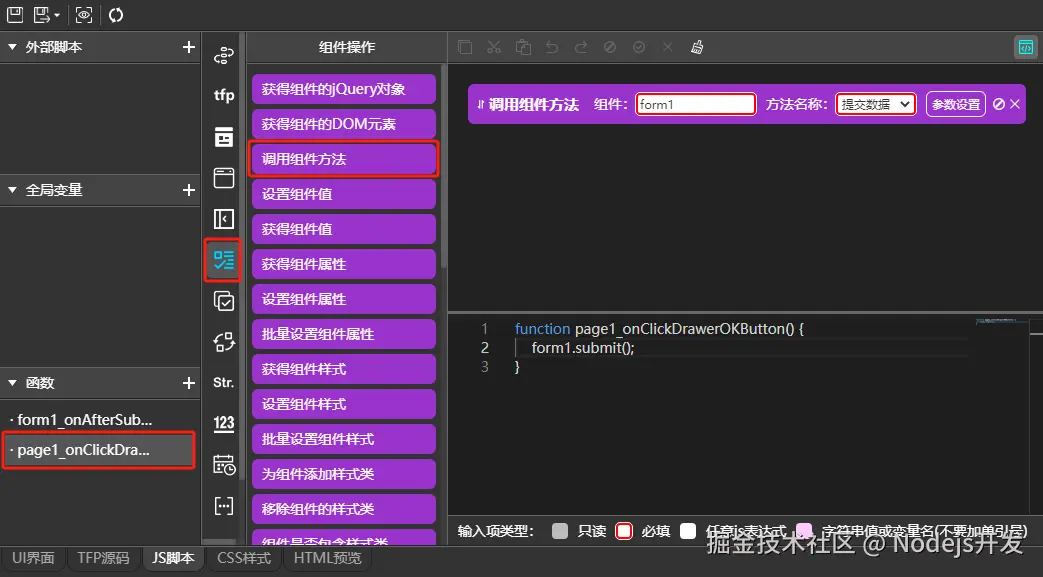Select the form1_onAfterSub... function
Screen dimensions: 1043x577
(100, 420)
